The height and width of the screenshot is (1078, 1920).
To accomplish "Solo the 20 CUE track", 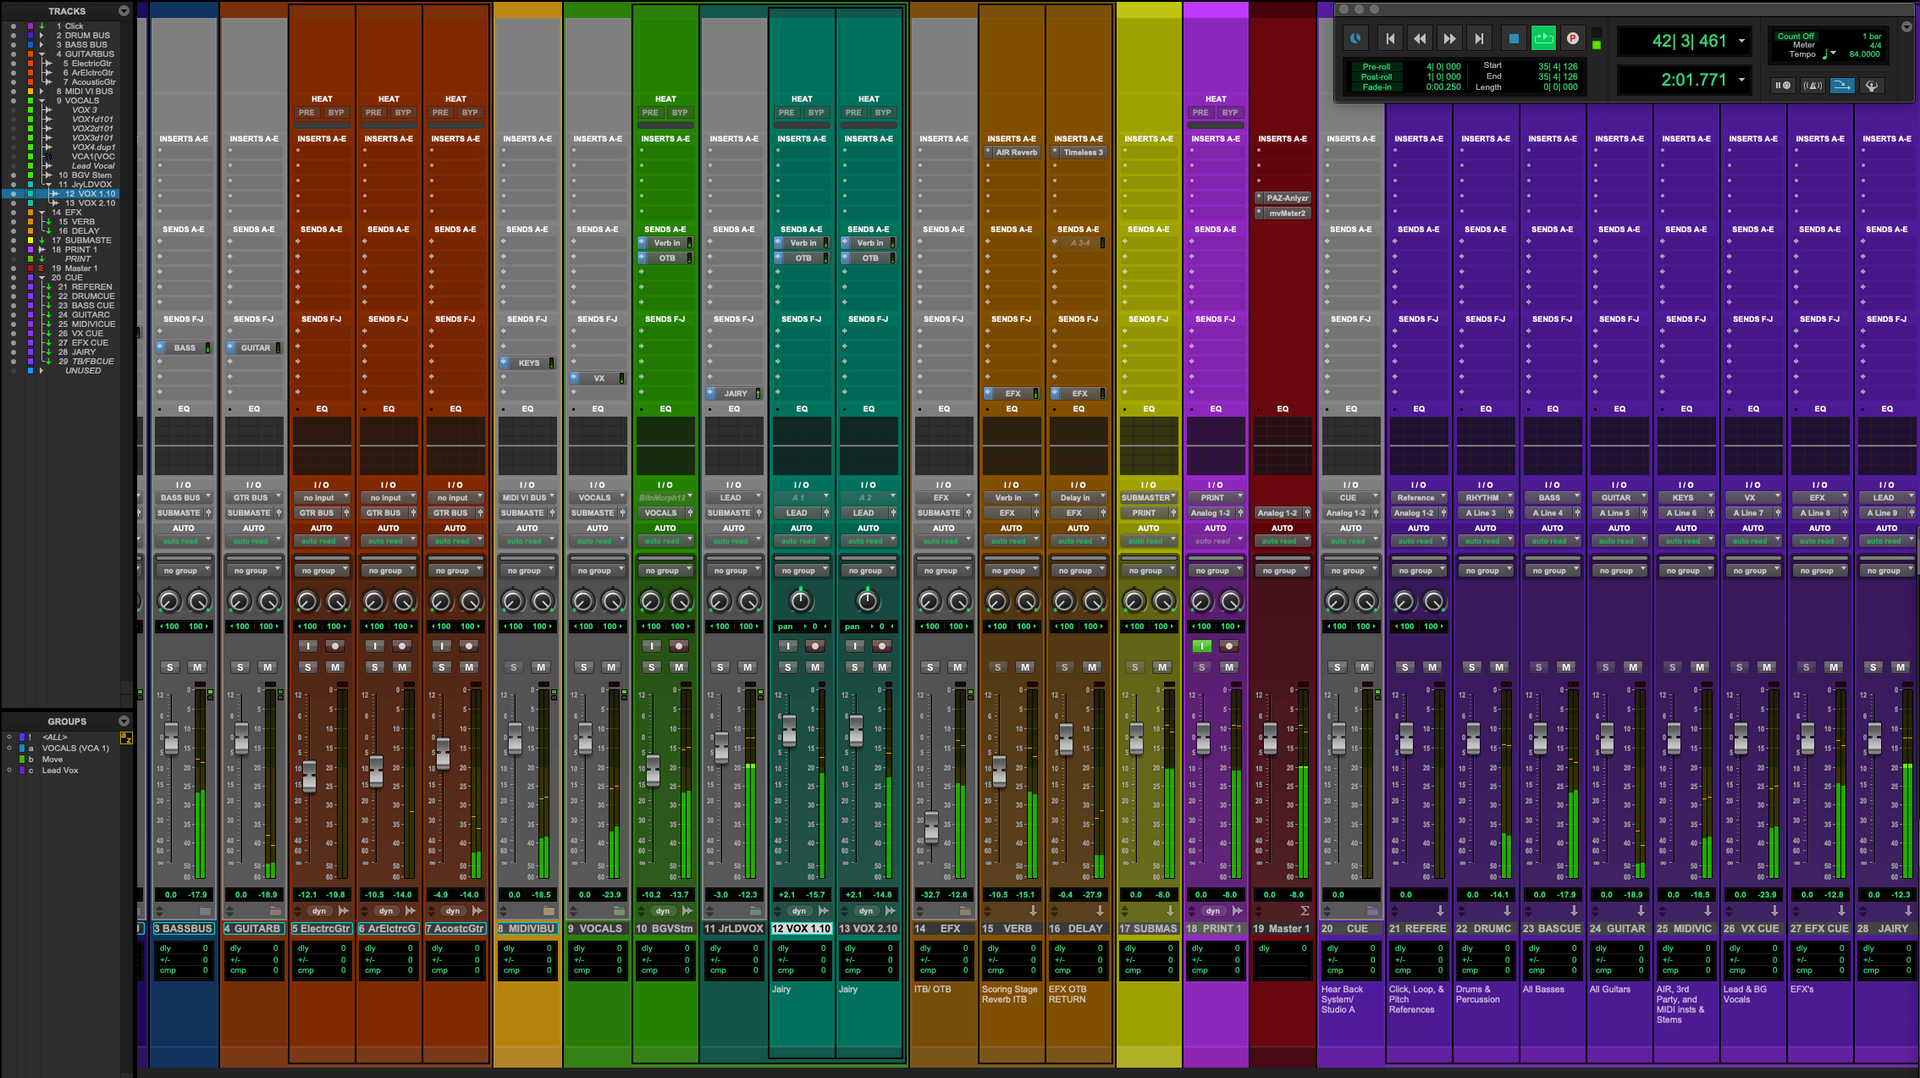I will pyautogui.click(x=1337, y=667).
